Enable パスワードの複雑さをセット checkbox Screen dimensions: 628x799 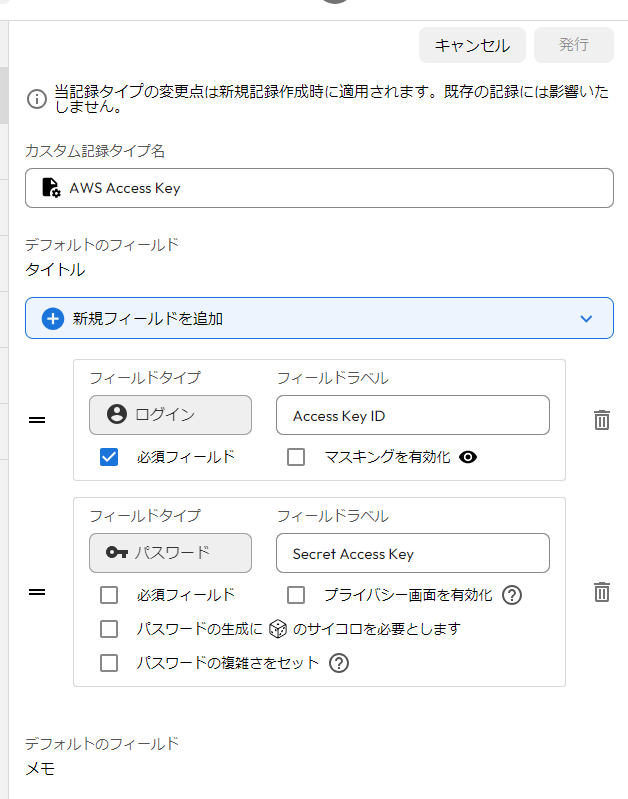(x=109, y=662)
